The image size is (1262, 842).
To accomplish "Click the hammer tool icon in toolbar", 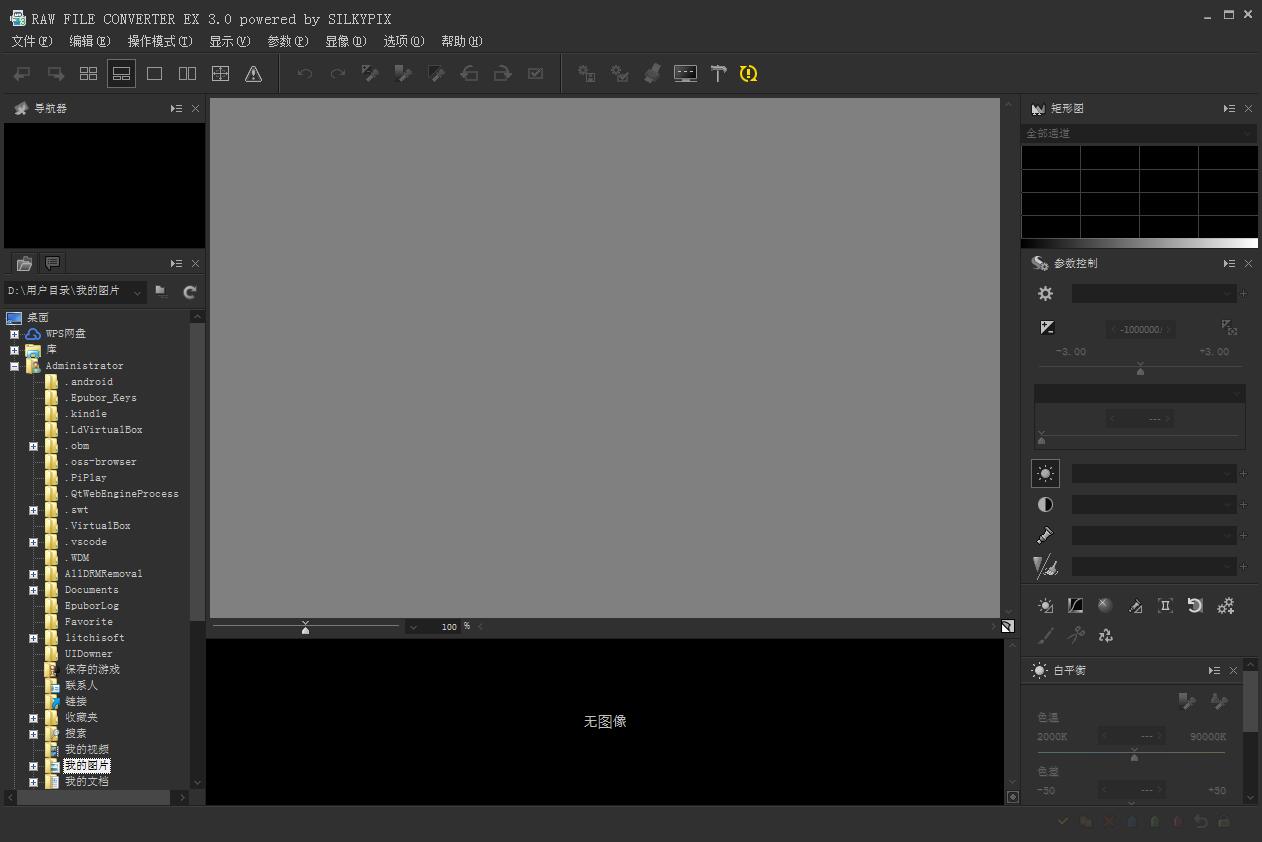I will point(718,74).
